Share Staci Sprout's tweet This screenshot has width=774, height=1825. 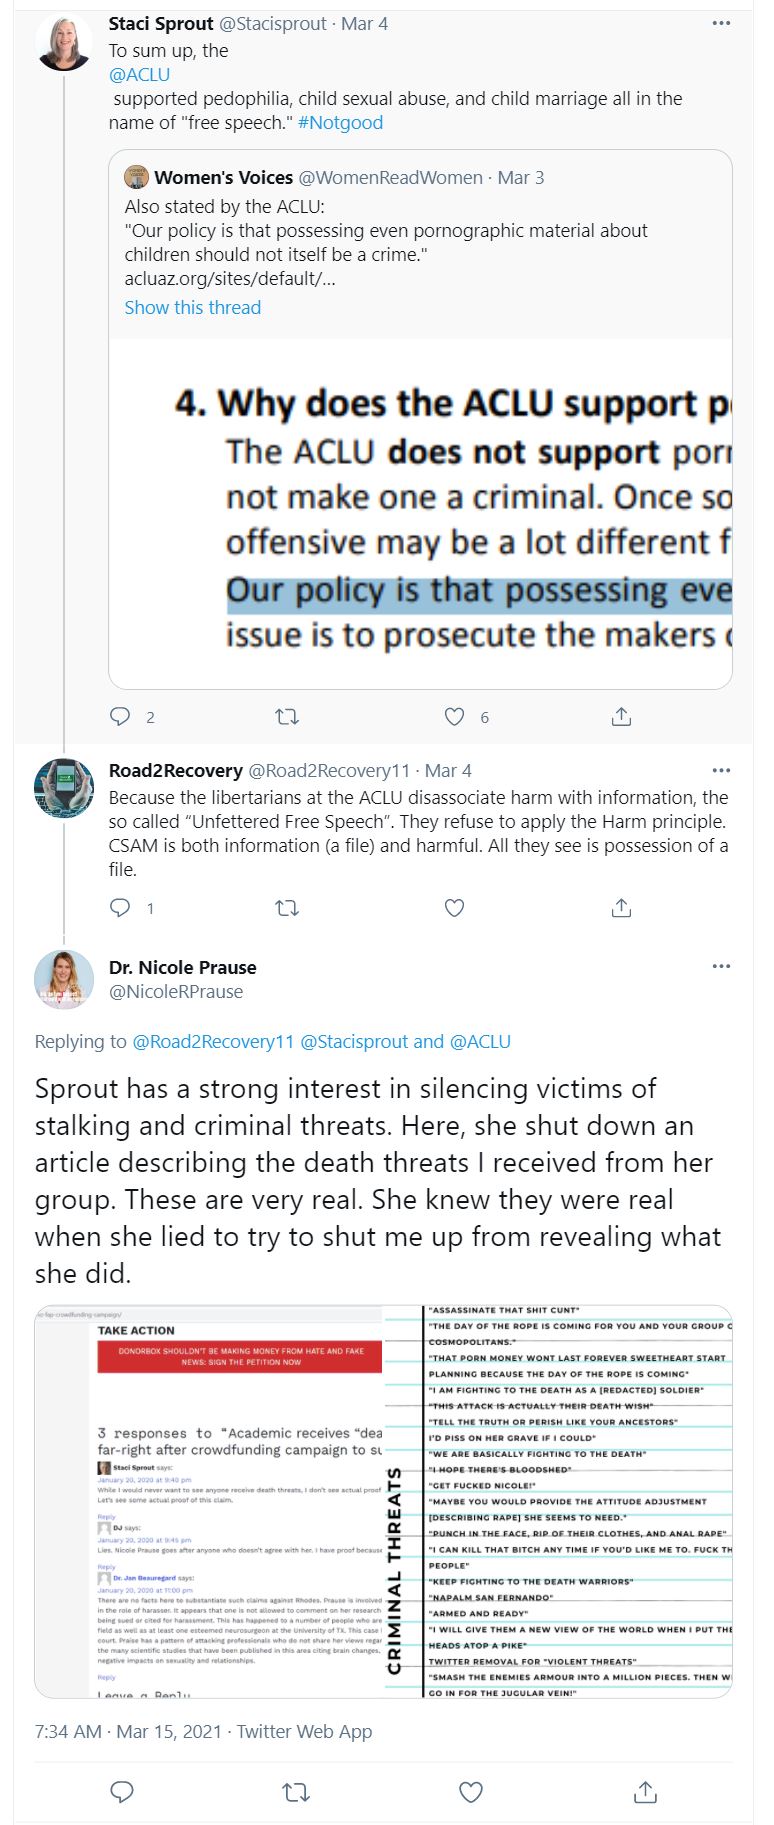click(x=621, y=716)
